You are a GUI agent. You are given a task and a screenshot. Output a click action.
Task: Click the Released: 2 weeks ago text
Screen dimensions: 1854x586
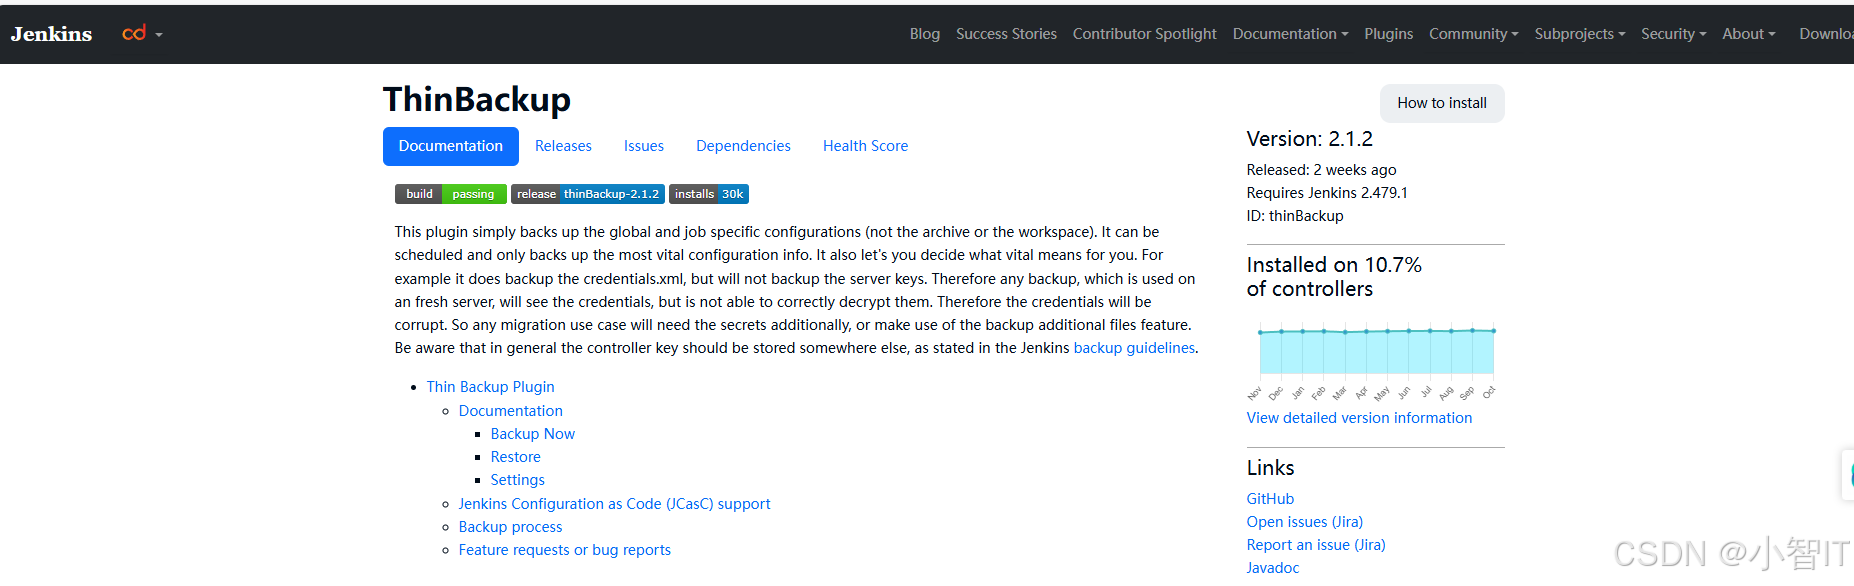(1321, 170)
